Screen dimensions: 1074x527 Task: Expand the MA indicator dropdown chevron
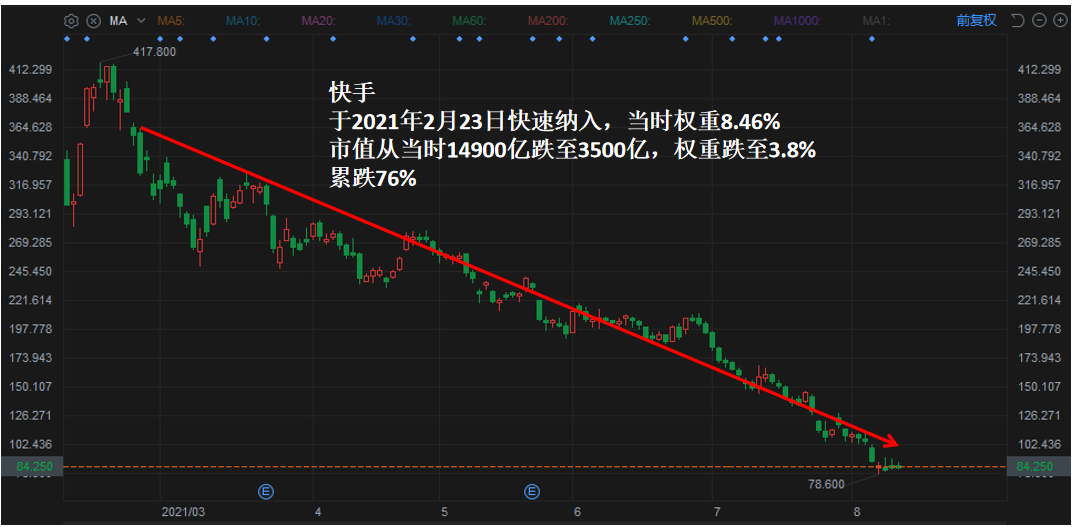pyautogui.click(x=140, y=21)
